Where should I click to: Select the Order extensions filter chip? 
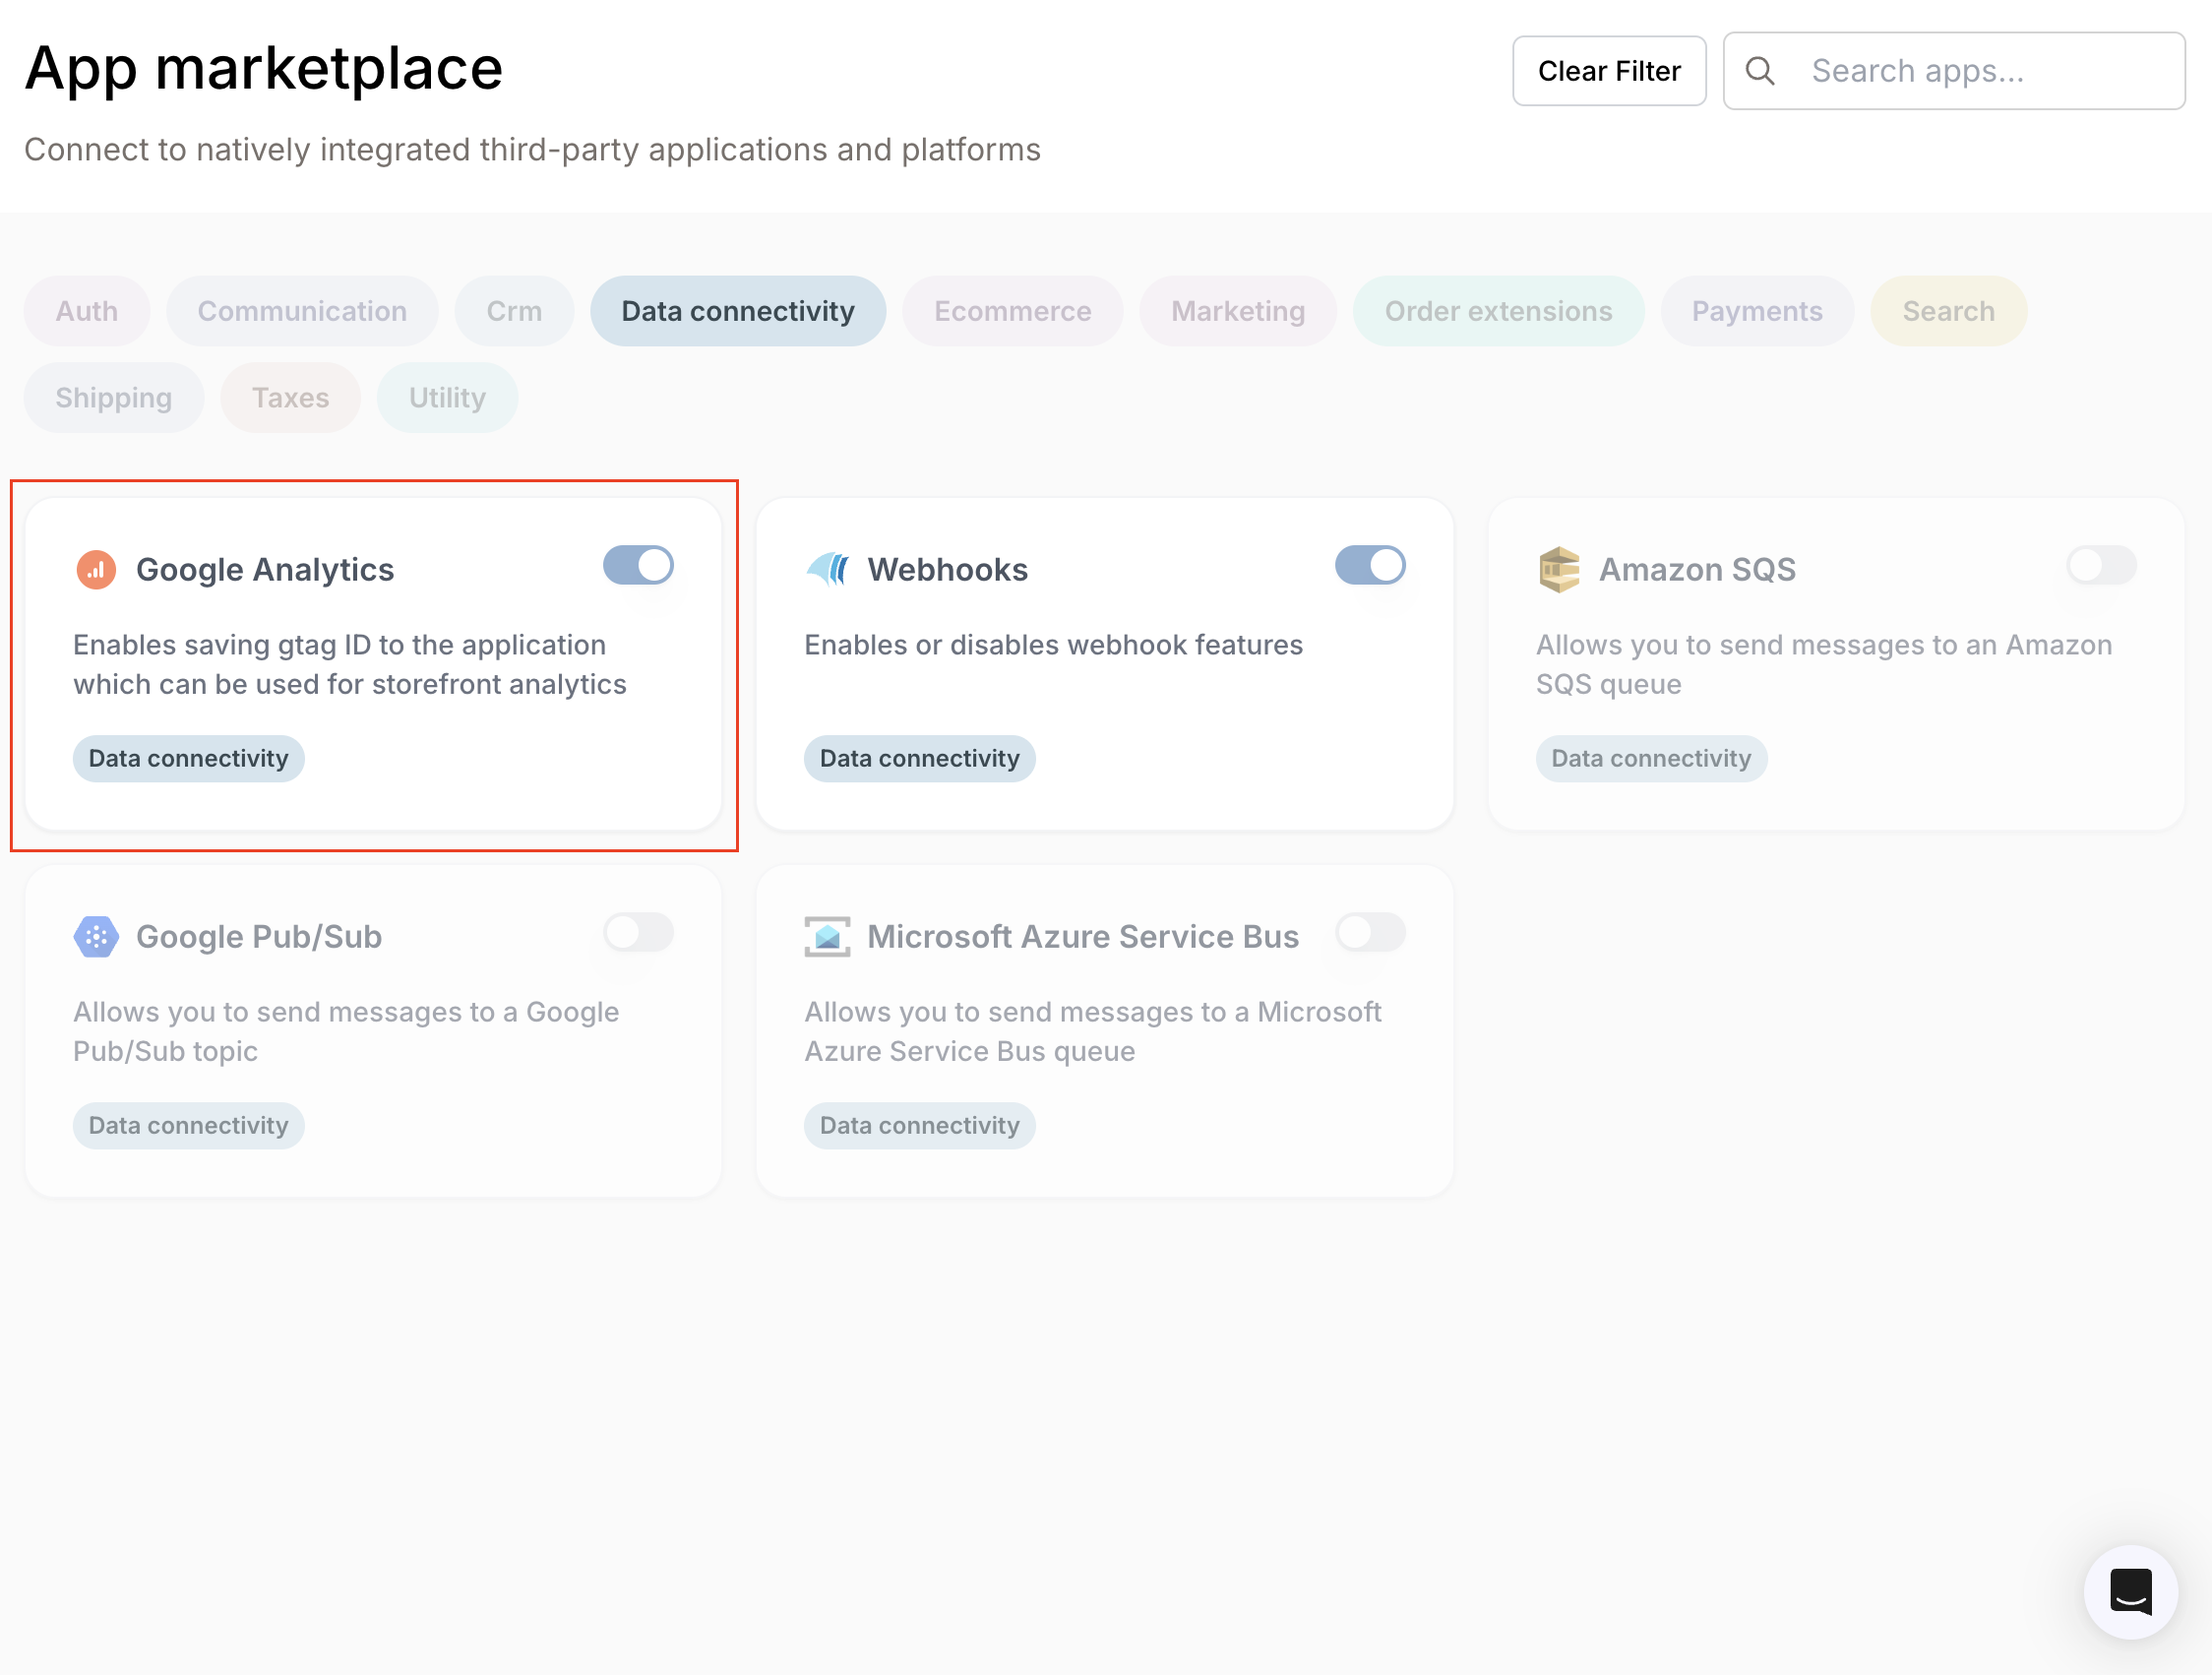coord(1497,311)
